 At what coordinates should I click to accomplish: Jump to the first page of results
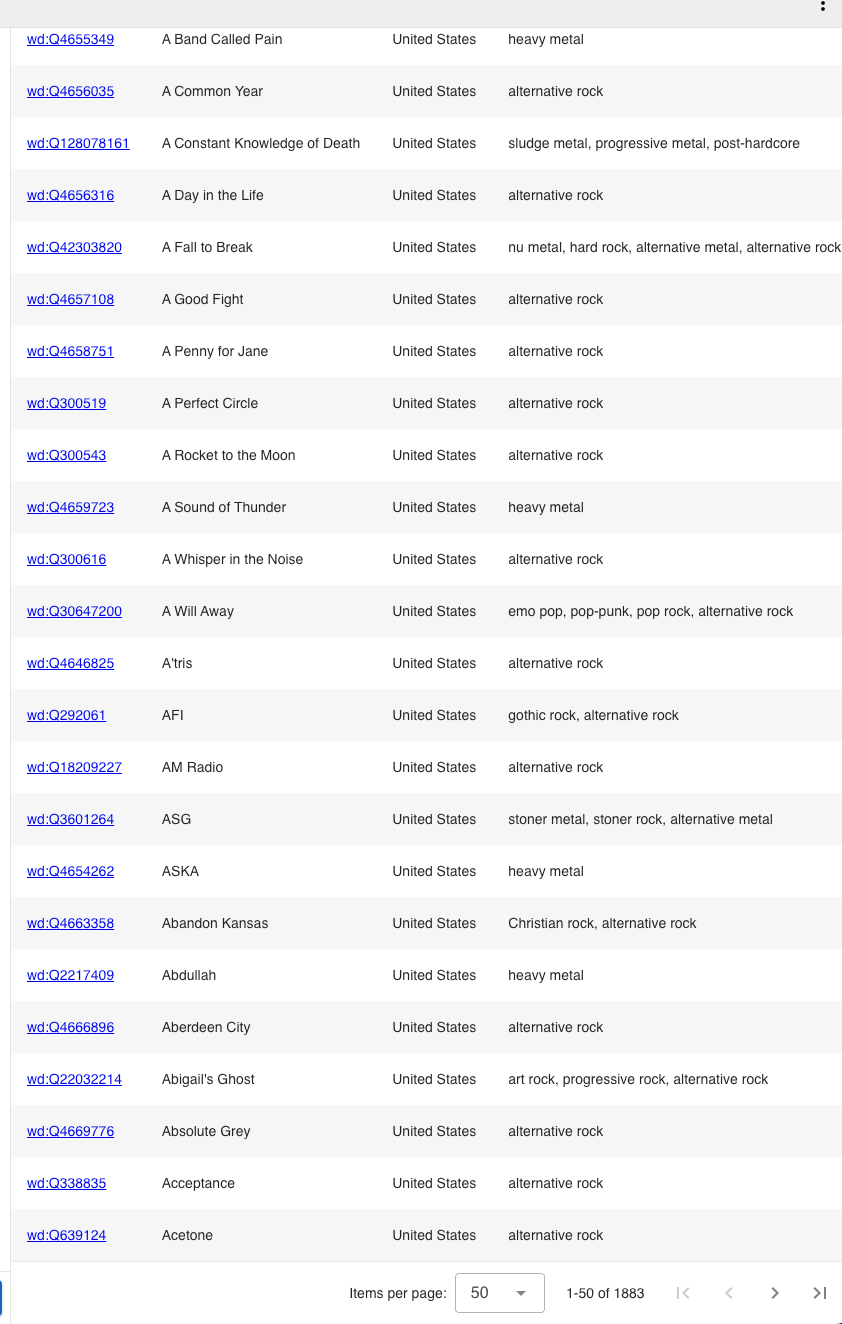pyautogui.click(x=683, y=1293)
